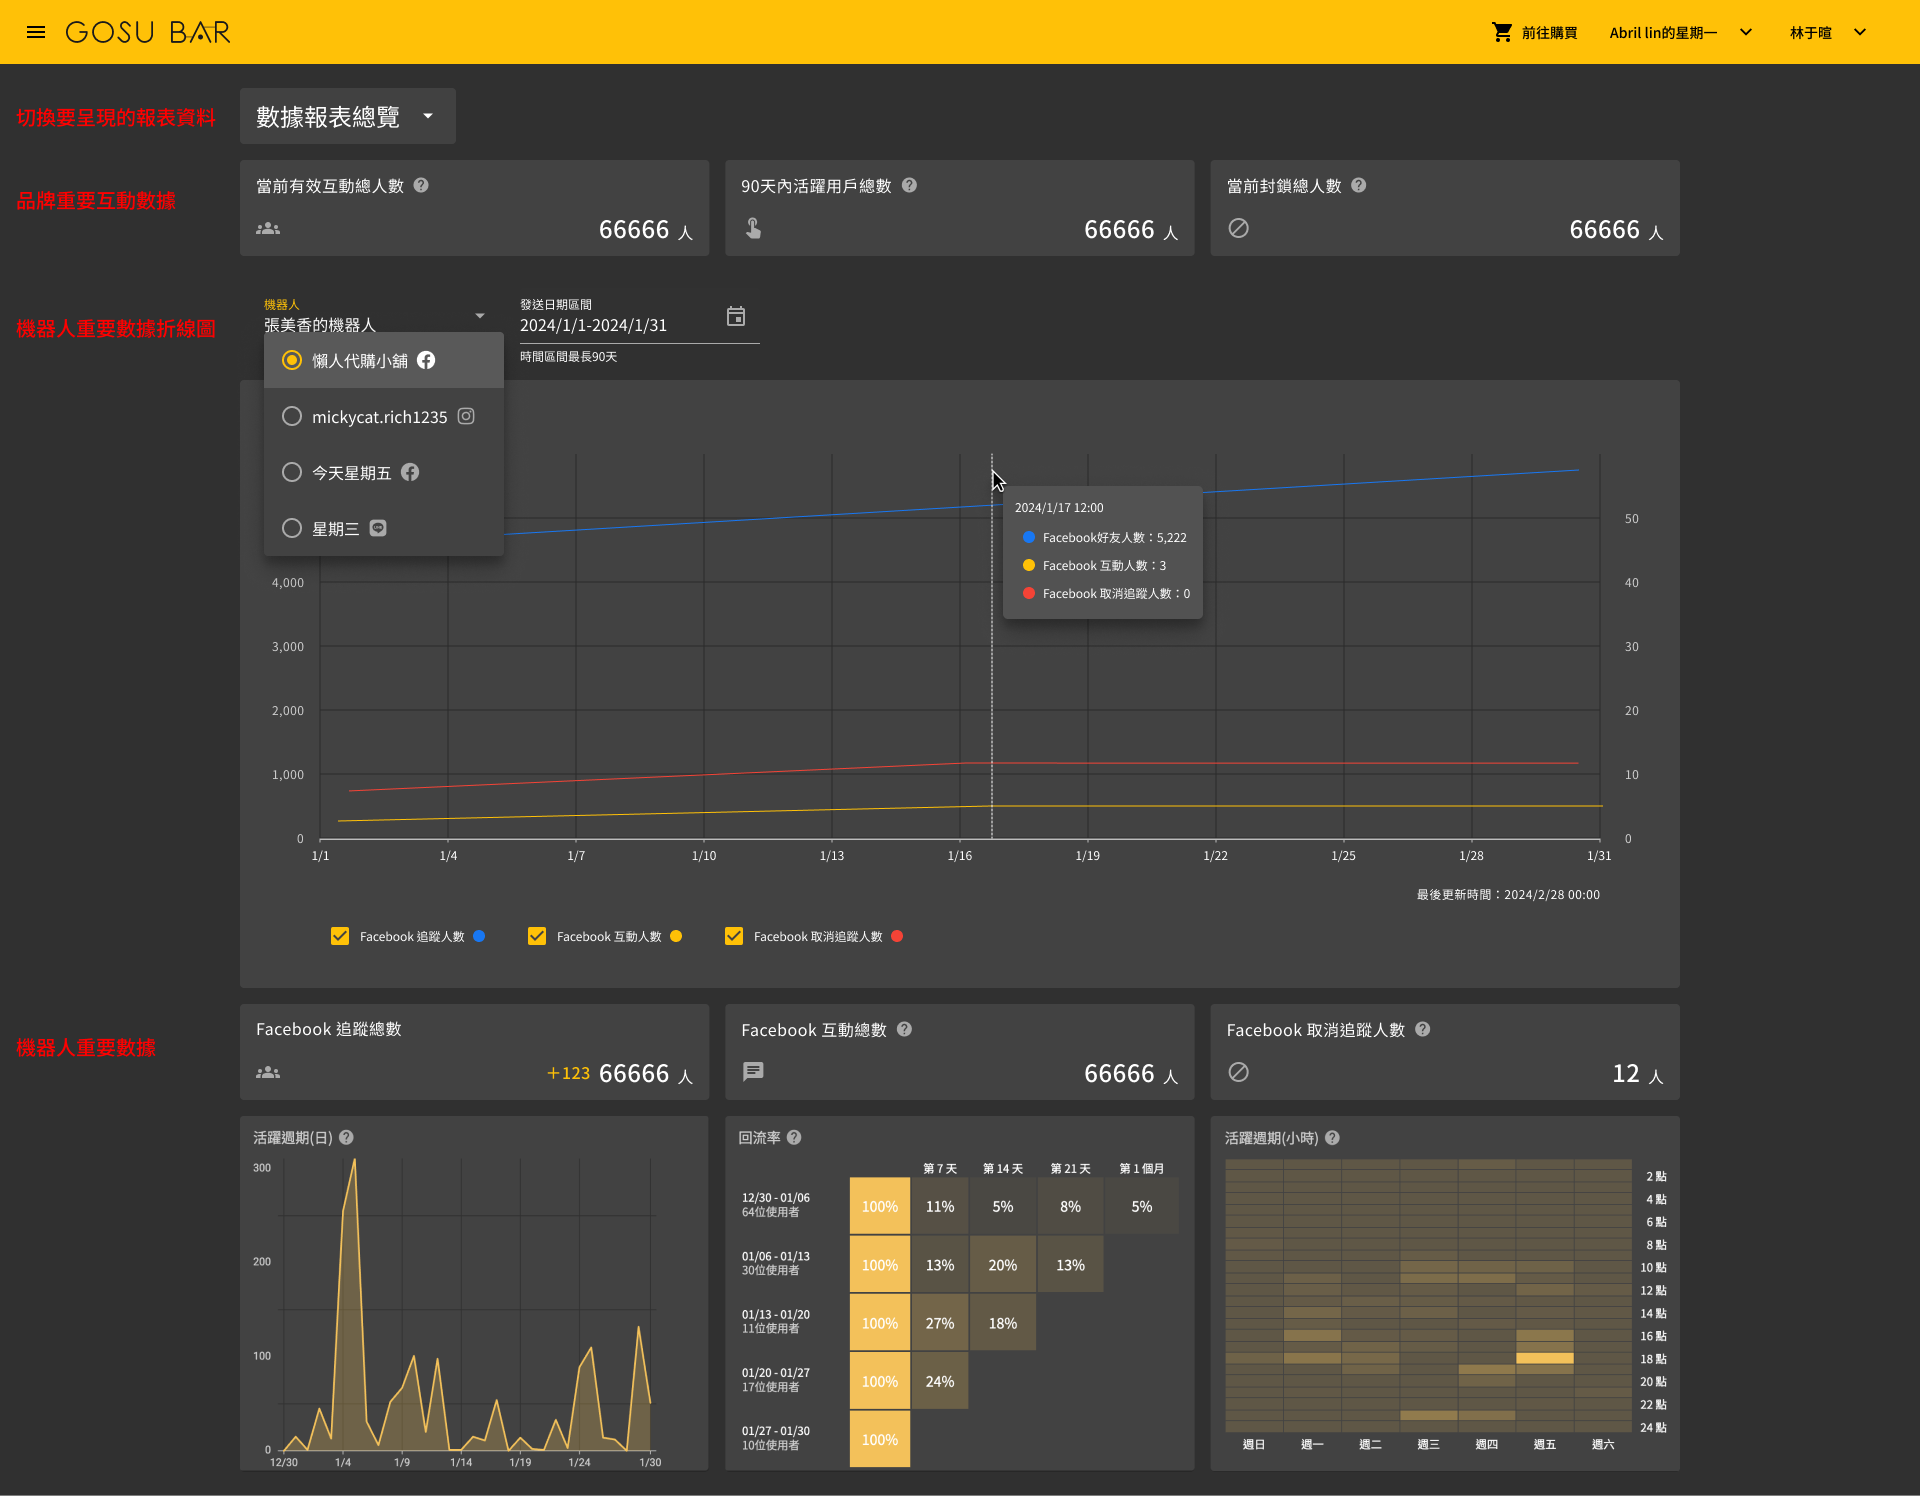This screenshot has height=1496, width=1920.
Task: Click help icon beside 當前有效互動總人數
Action: pyautogui.click(x=421, y=185)
